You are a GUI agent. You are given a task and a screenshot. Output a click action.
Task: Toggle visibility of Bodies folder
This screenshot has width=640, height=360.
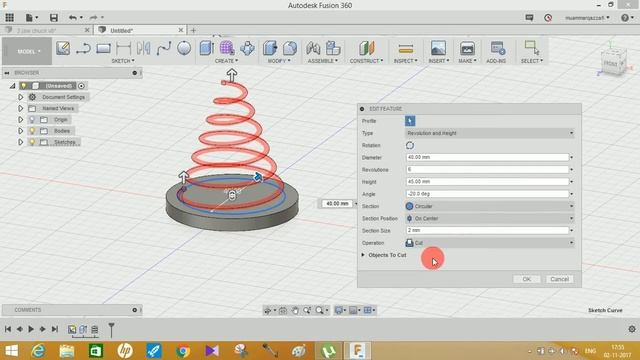pyautogui.click(x=32, y=131)
